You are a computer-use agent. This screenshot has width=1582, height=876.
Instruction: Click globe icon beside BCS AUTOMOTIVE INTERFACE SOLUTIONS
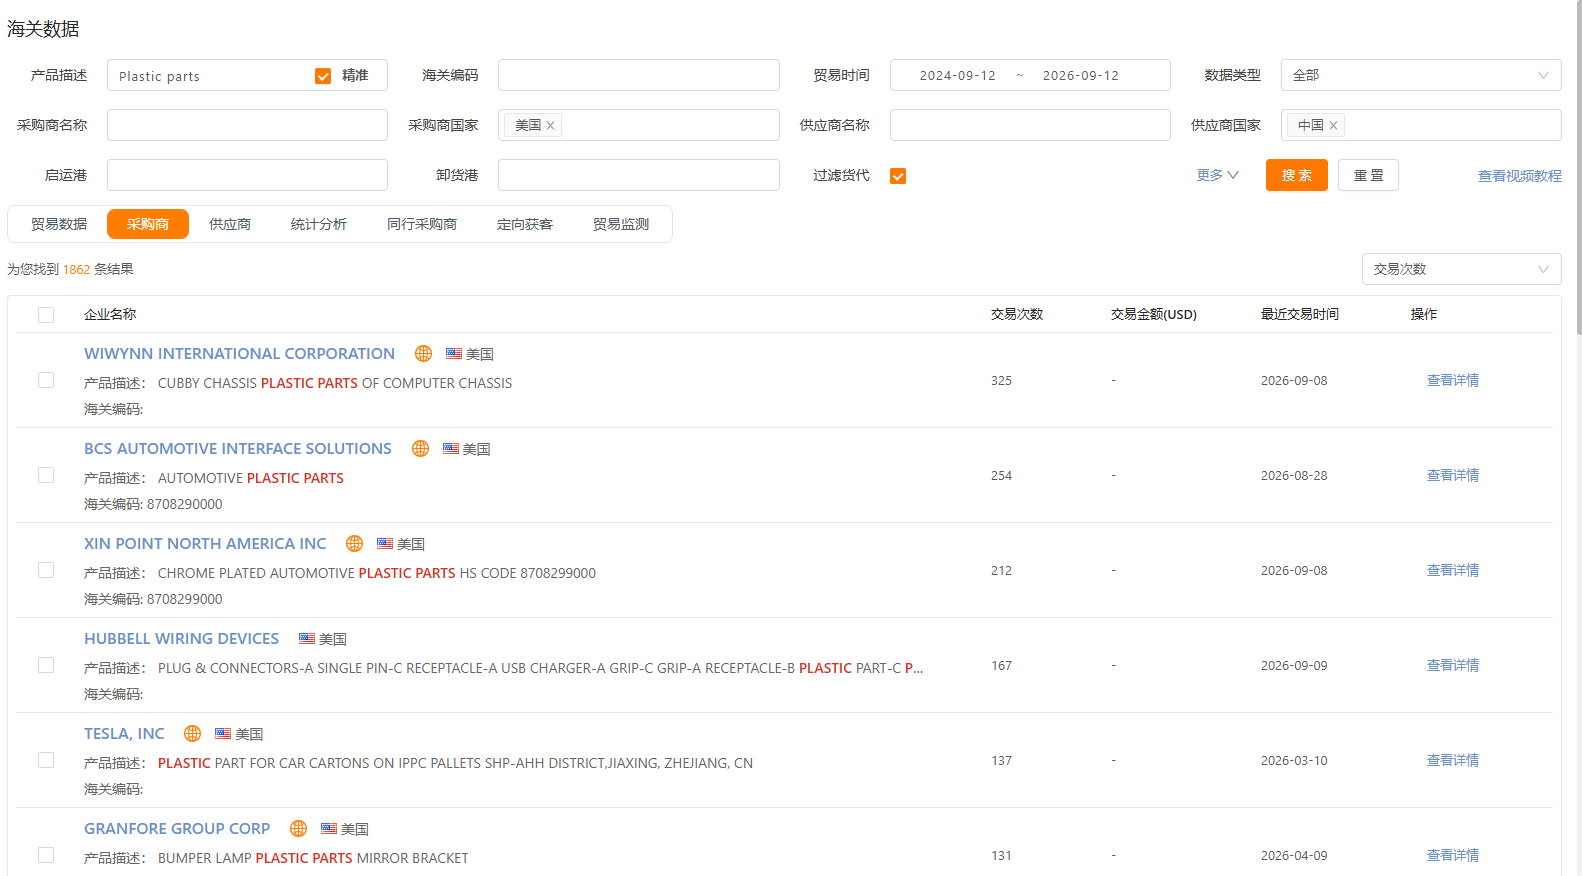point(420,449)
